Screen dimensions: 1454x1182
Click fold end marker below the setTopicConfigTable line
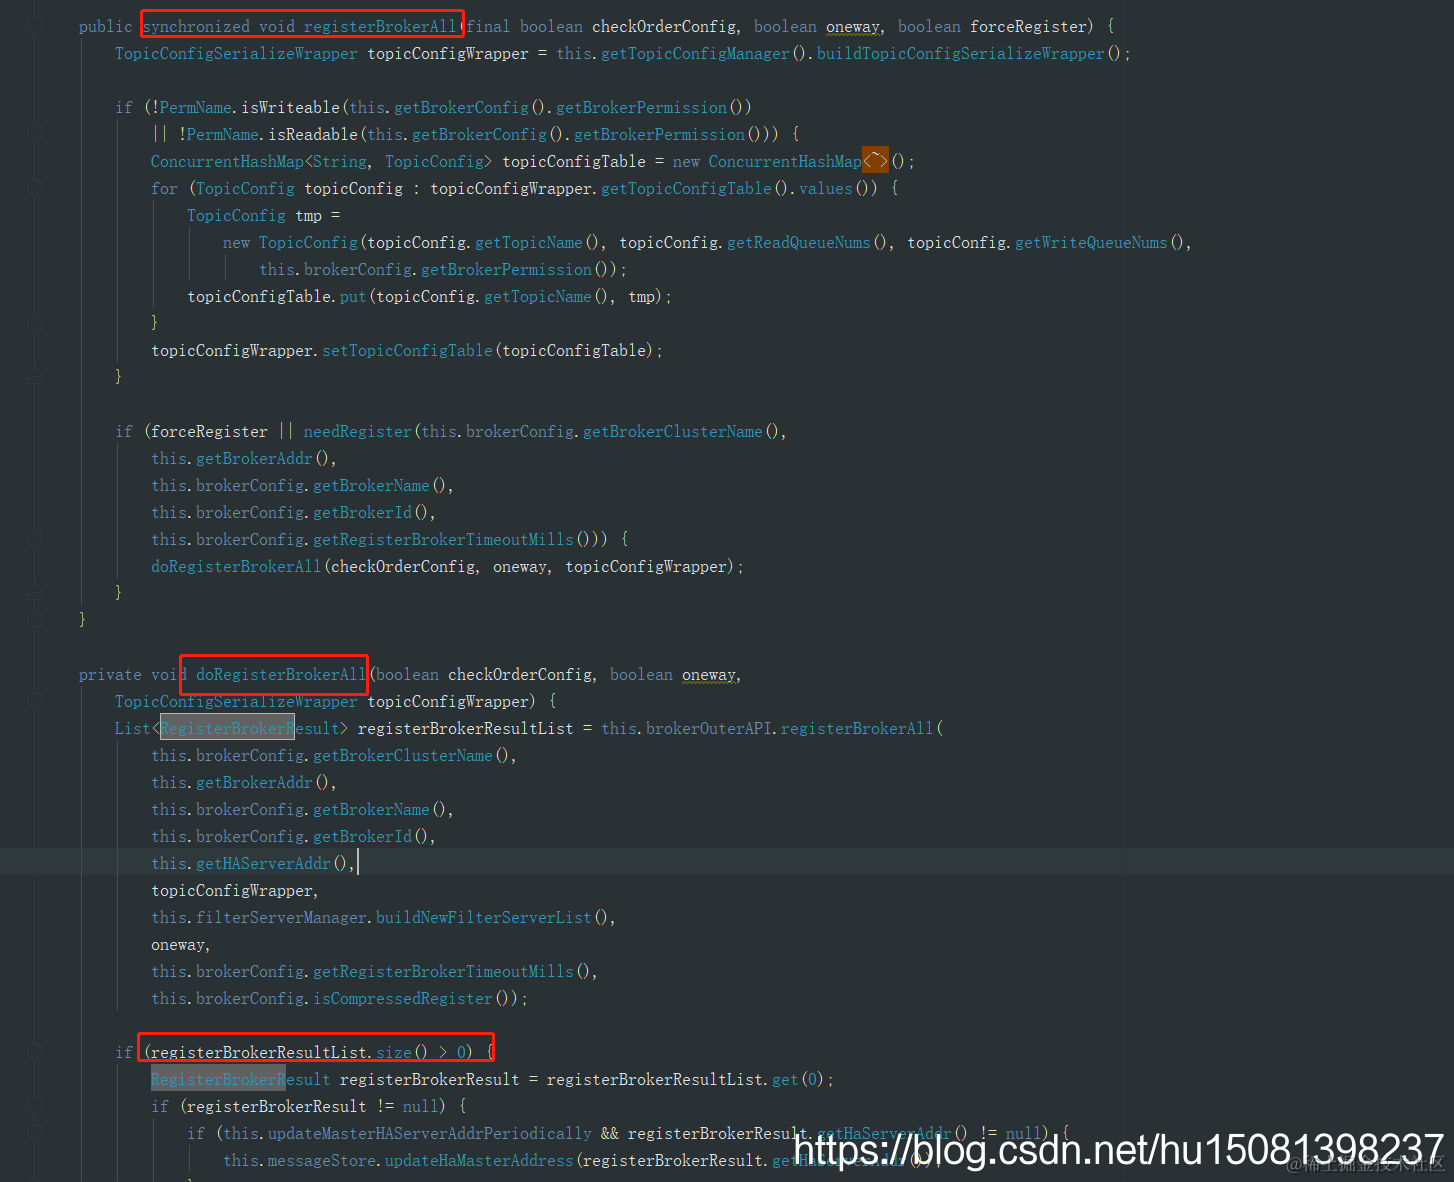tap(35, 377)
